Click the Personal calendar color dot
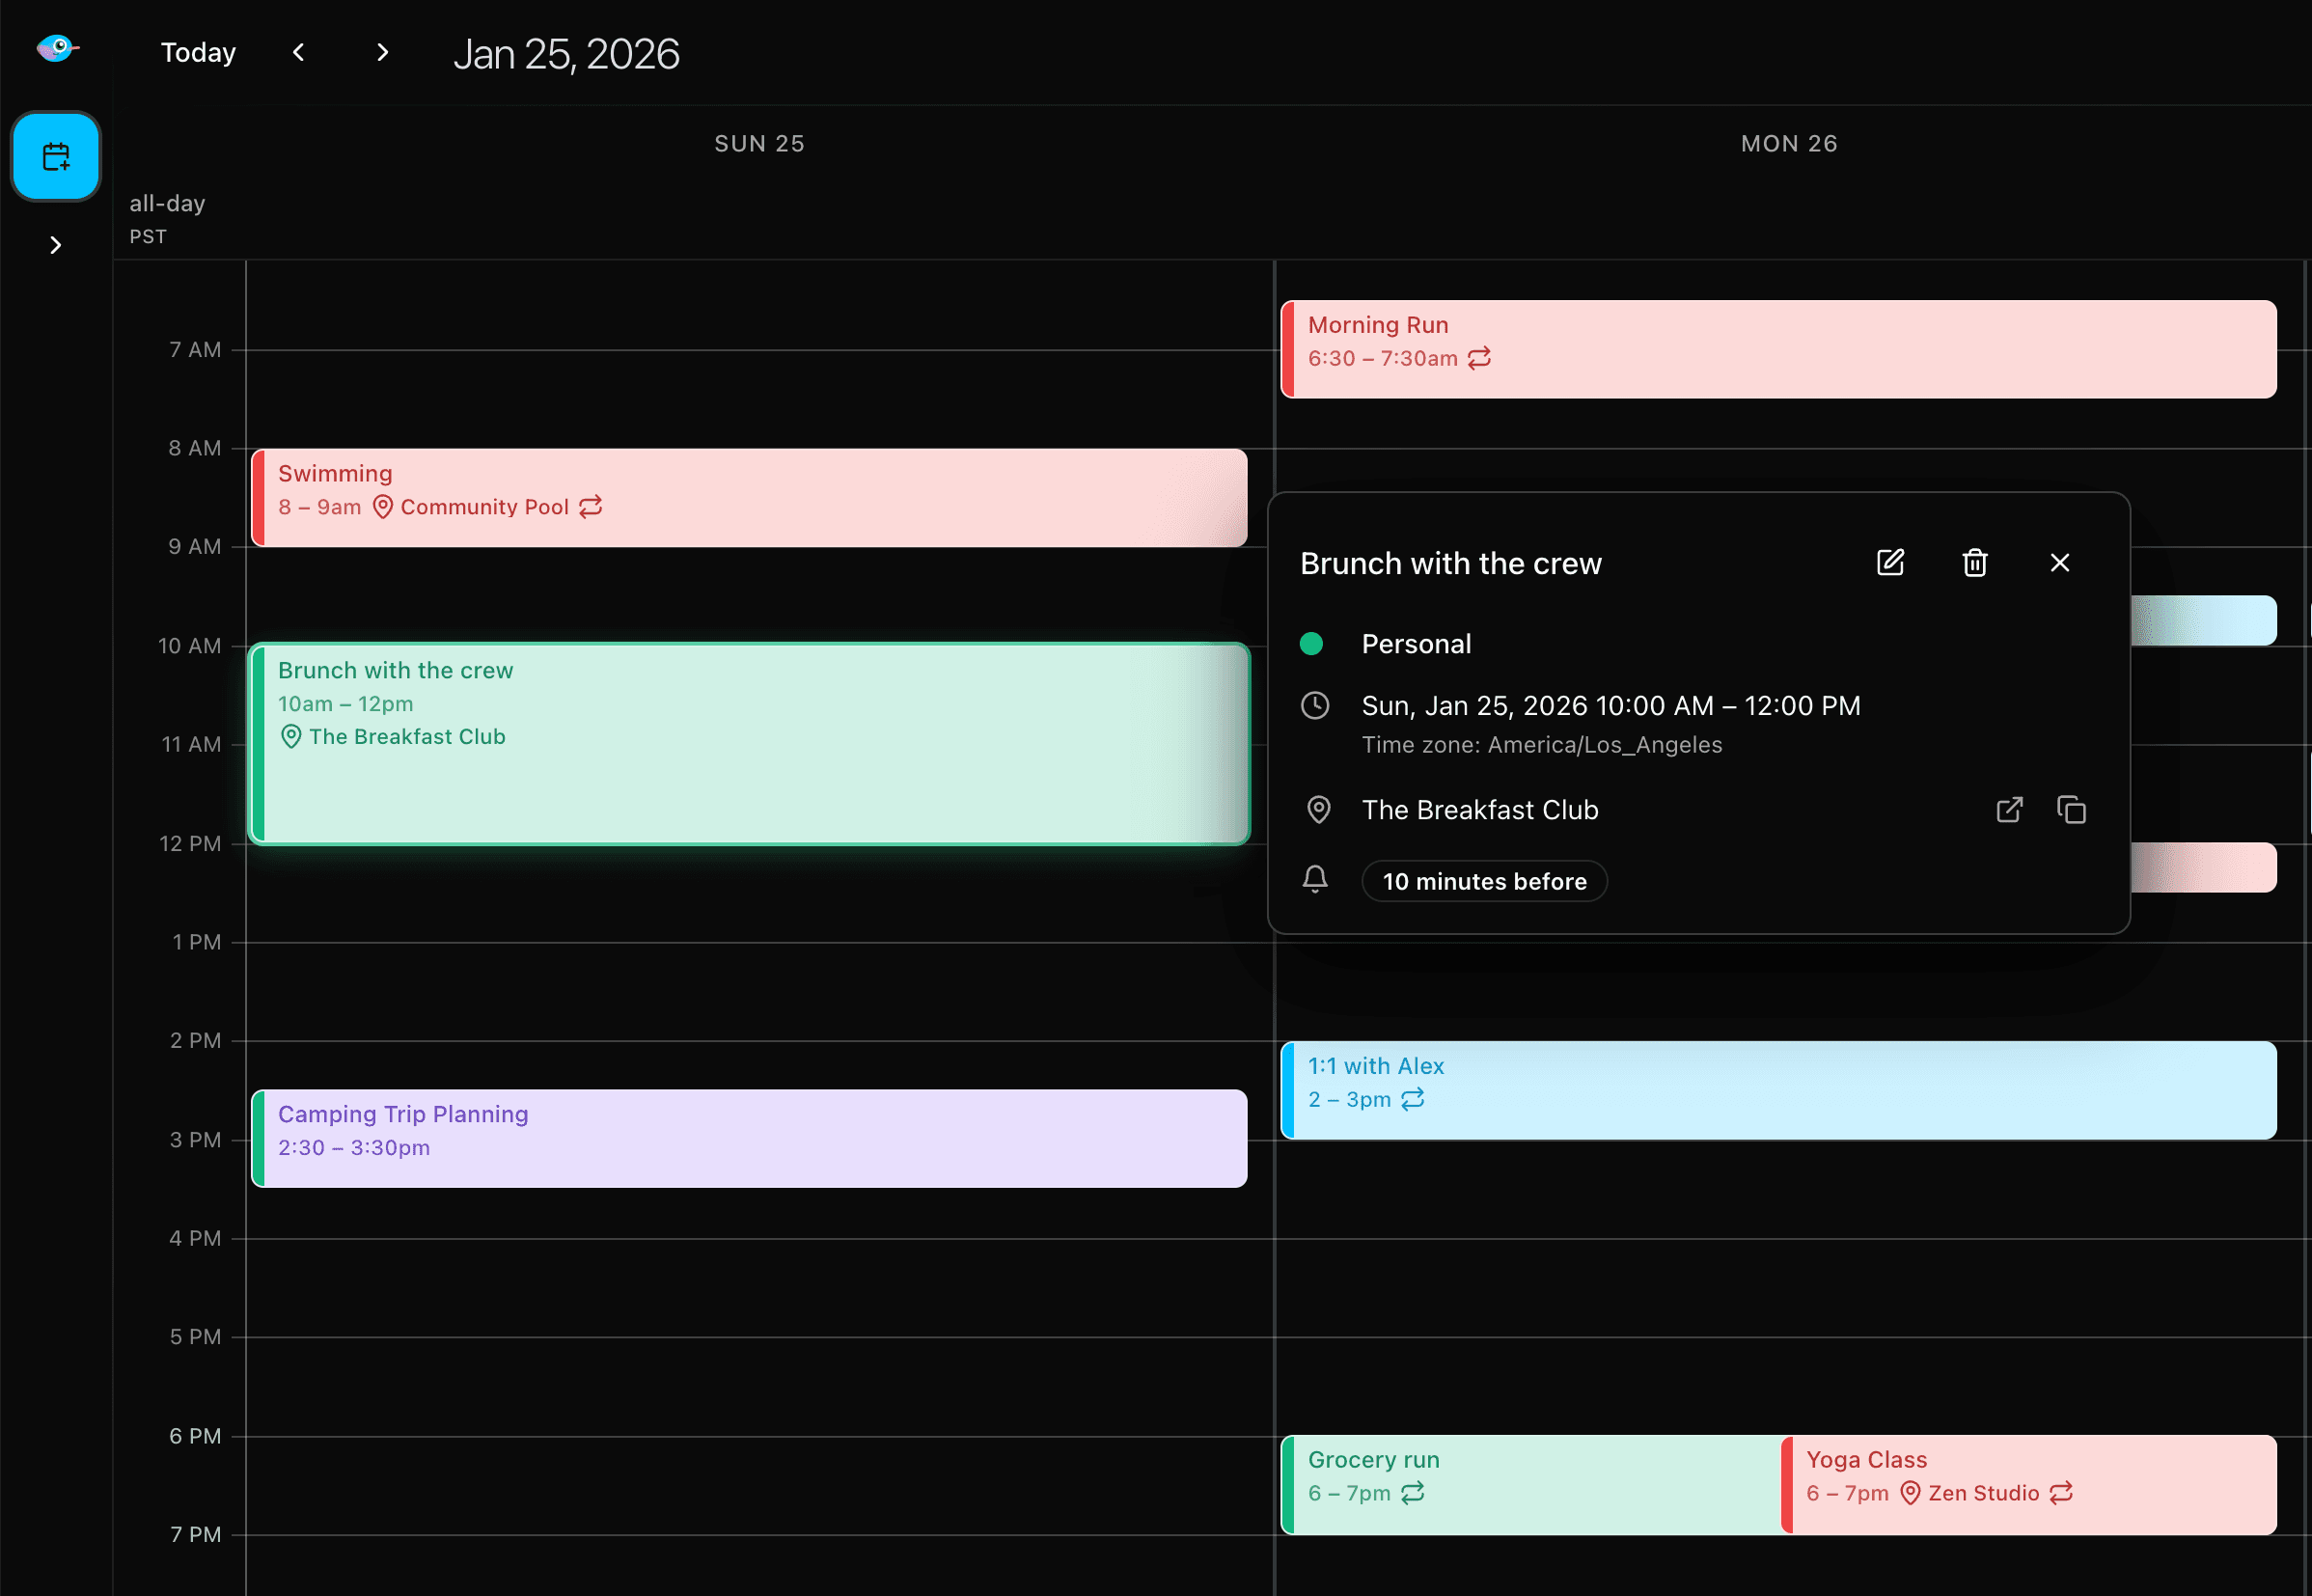Screen dimensions: 2312x1596 (x=1312, y=644)
